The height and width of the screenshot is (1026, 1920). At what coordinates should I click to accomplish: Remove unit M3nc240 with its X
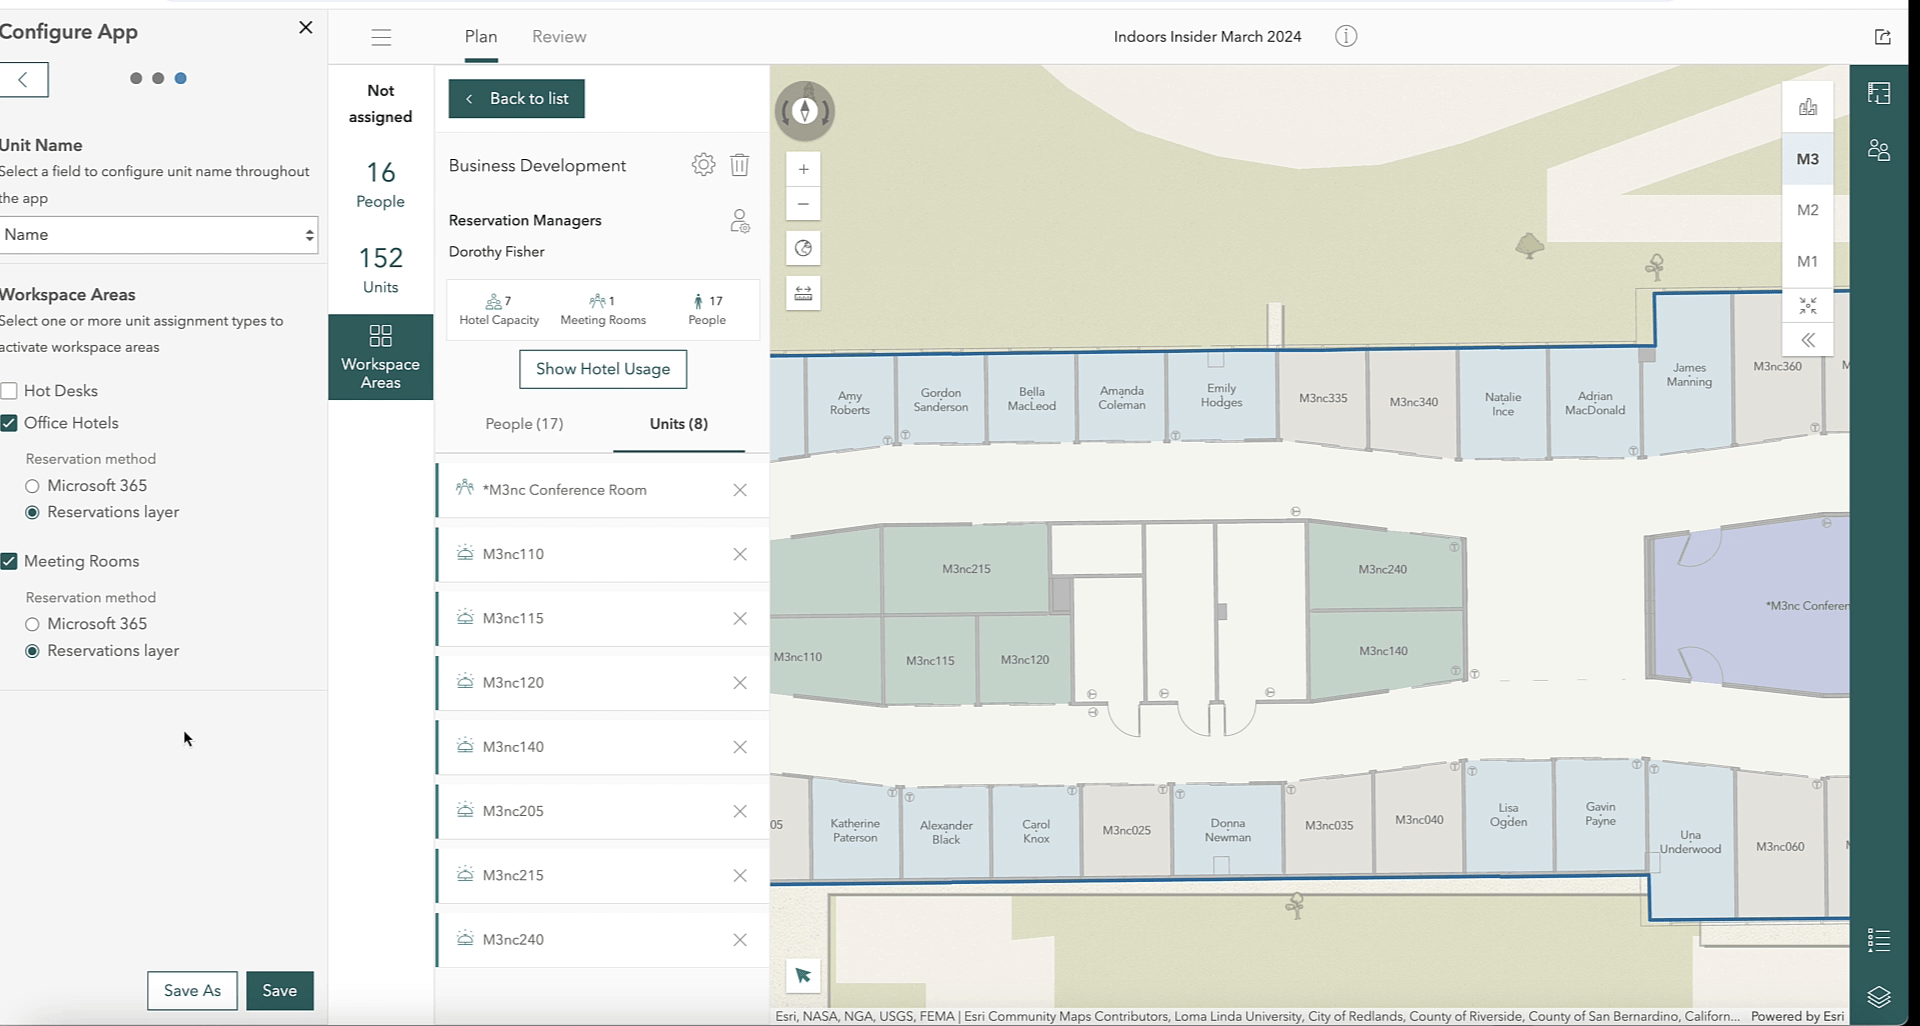740,939
